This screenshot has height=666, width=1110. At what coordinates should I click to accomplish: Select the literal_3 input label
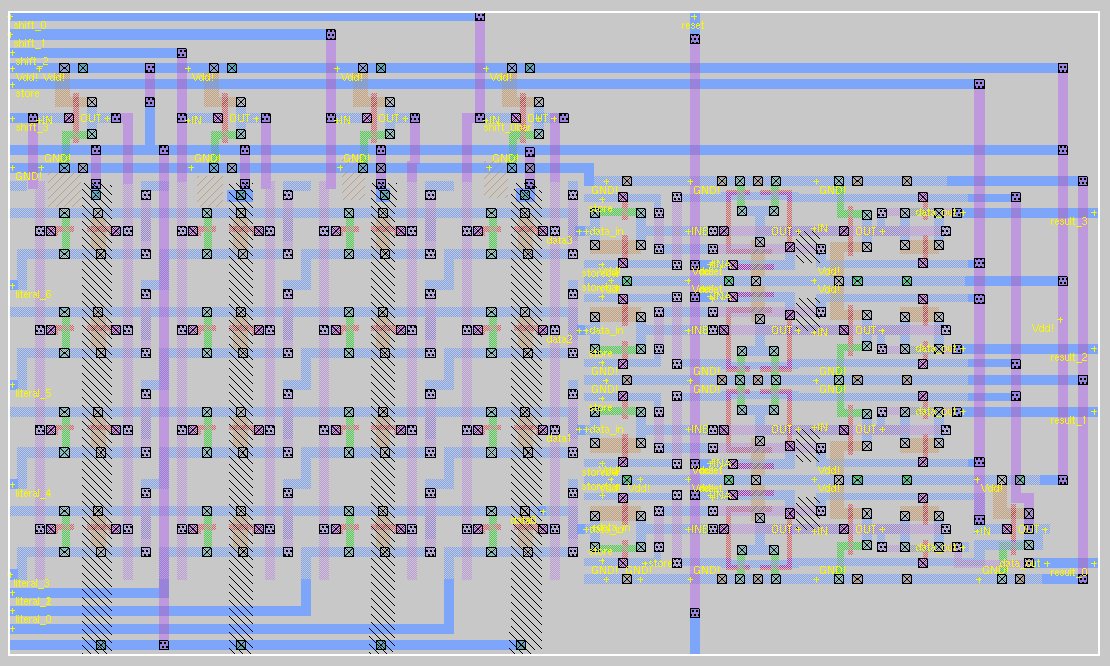pos(32,583)
